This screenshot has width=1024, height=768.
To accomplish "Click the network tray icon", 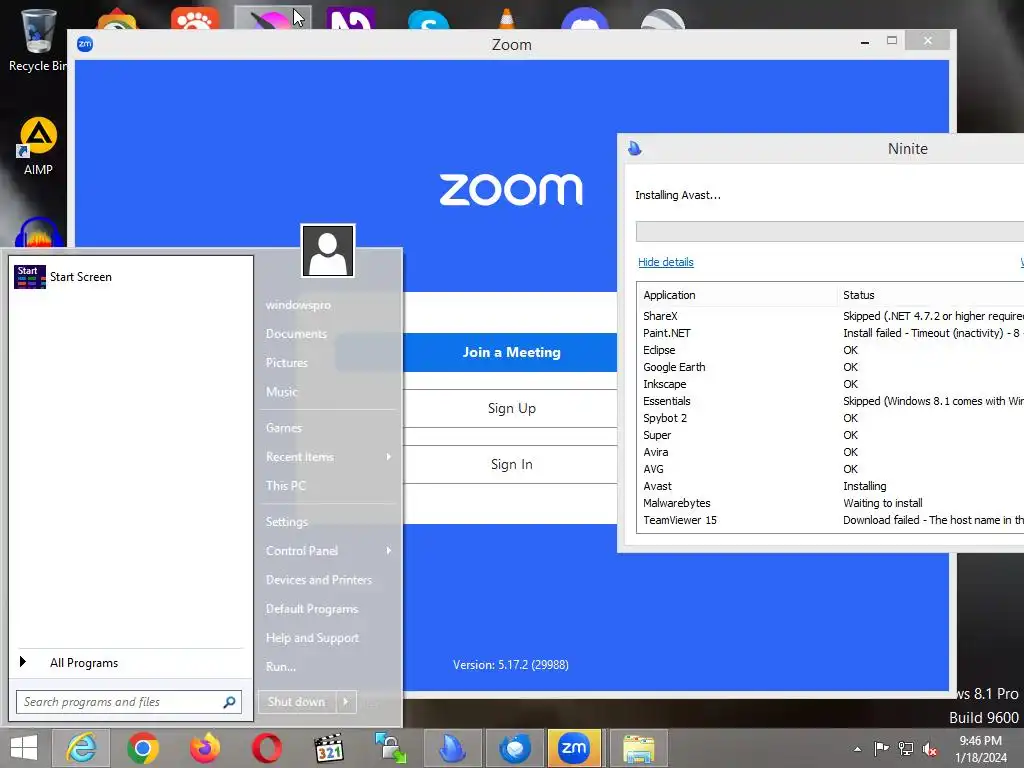I will [x=906, y=748].
